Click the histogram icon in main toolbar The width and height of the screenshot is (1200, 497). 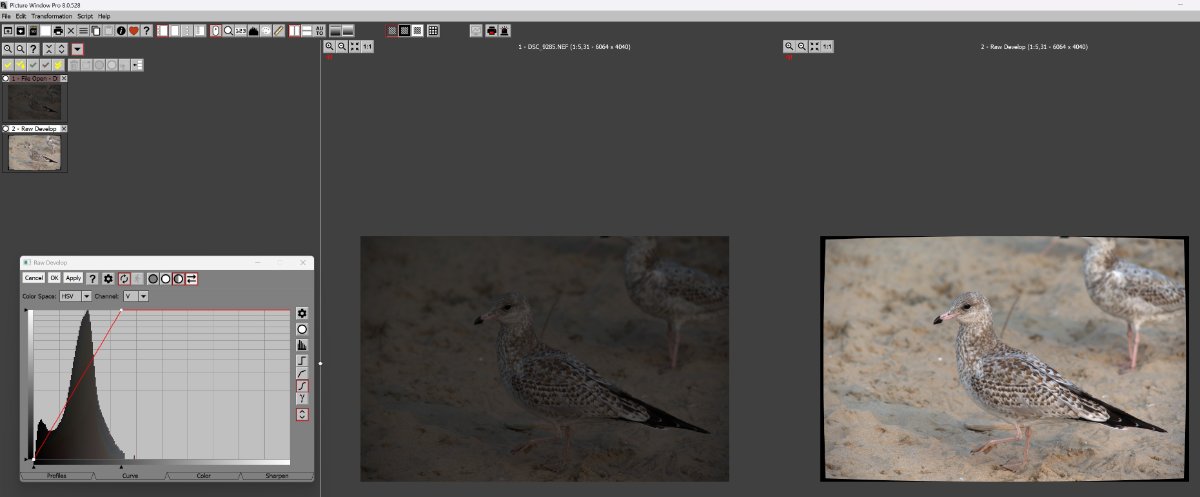[x=253, y=31]
